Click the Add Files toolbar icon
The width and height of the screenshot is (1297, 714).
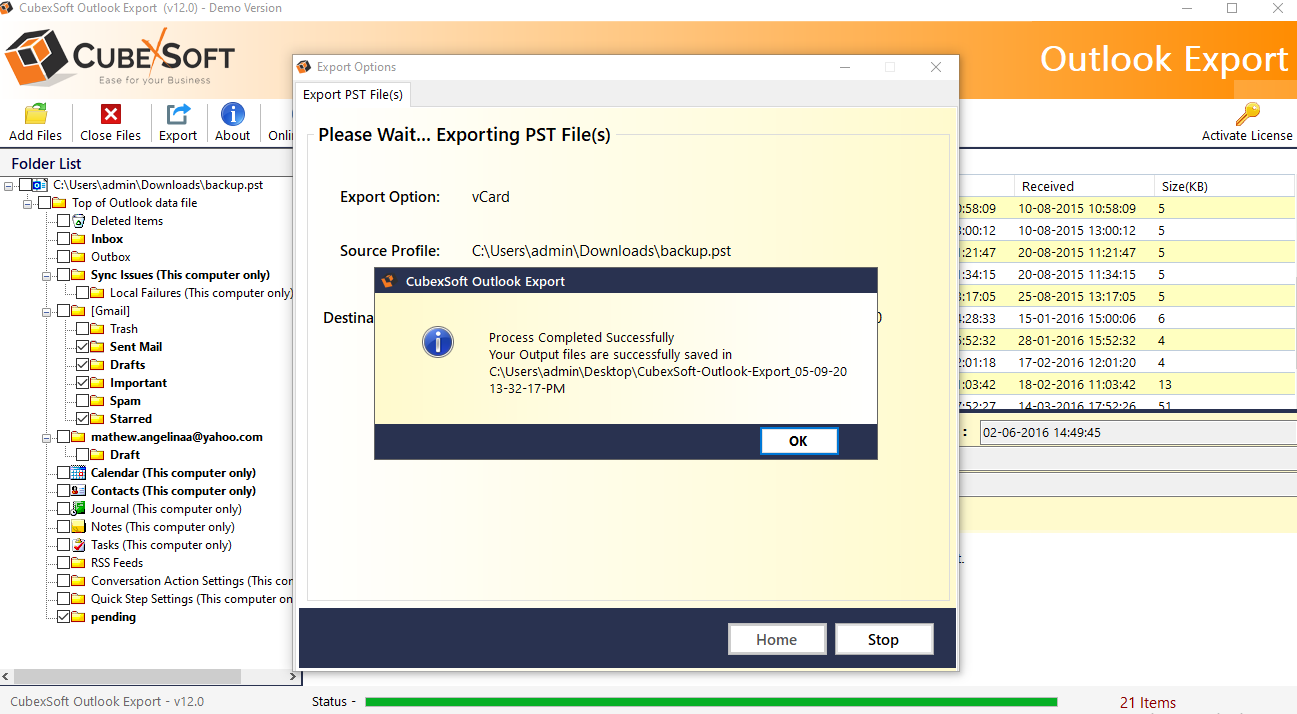coord(35,114)
